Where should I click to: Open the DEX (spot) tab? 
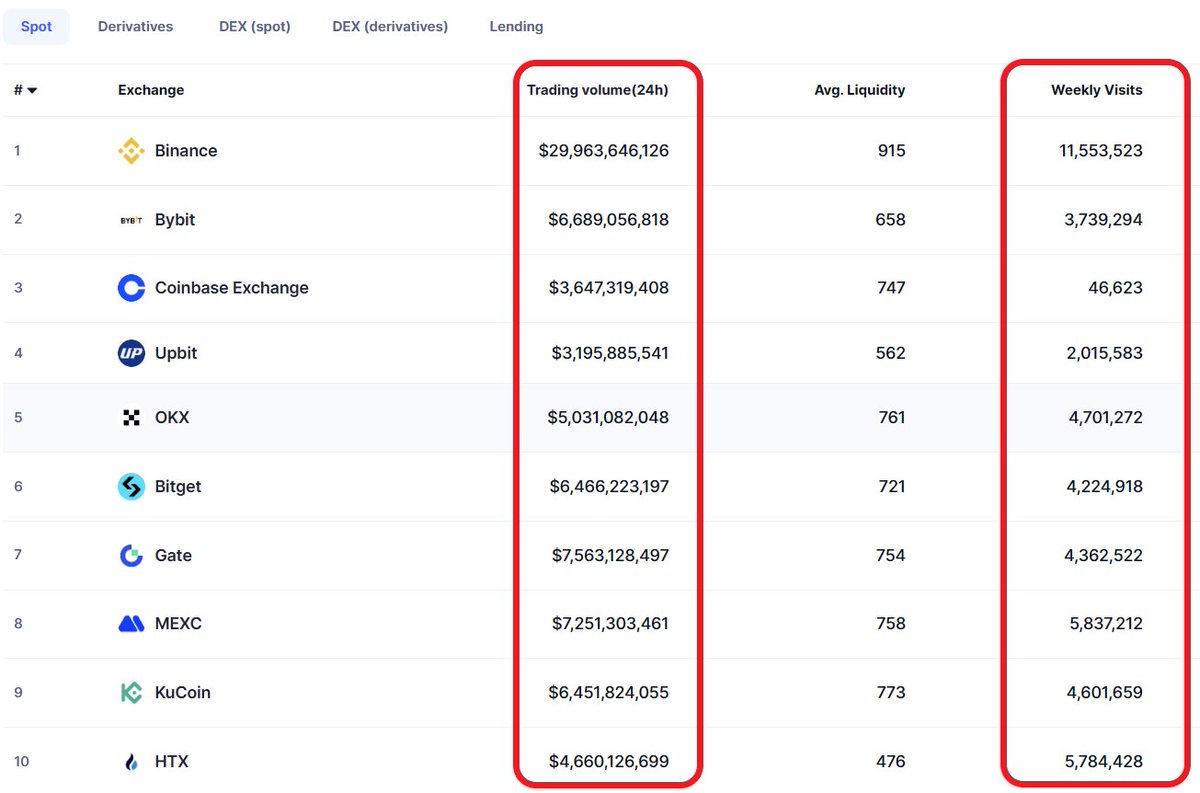pos(255,27)
